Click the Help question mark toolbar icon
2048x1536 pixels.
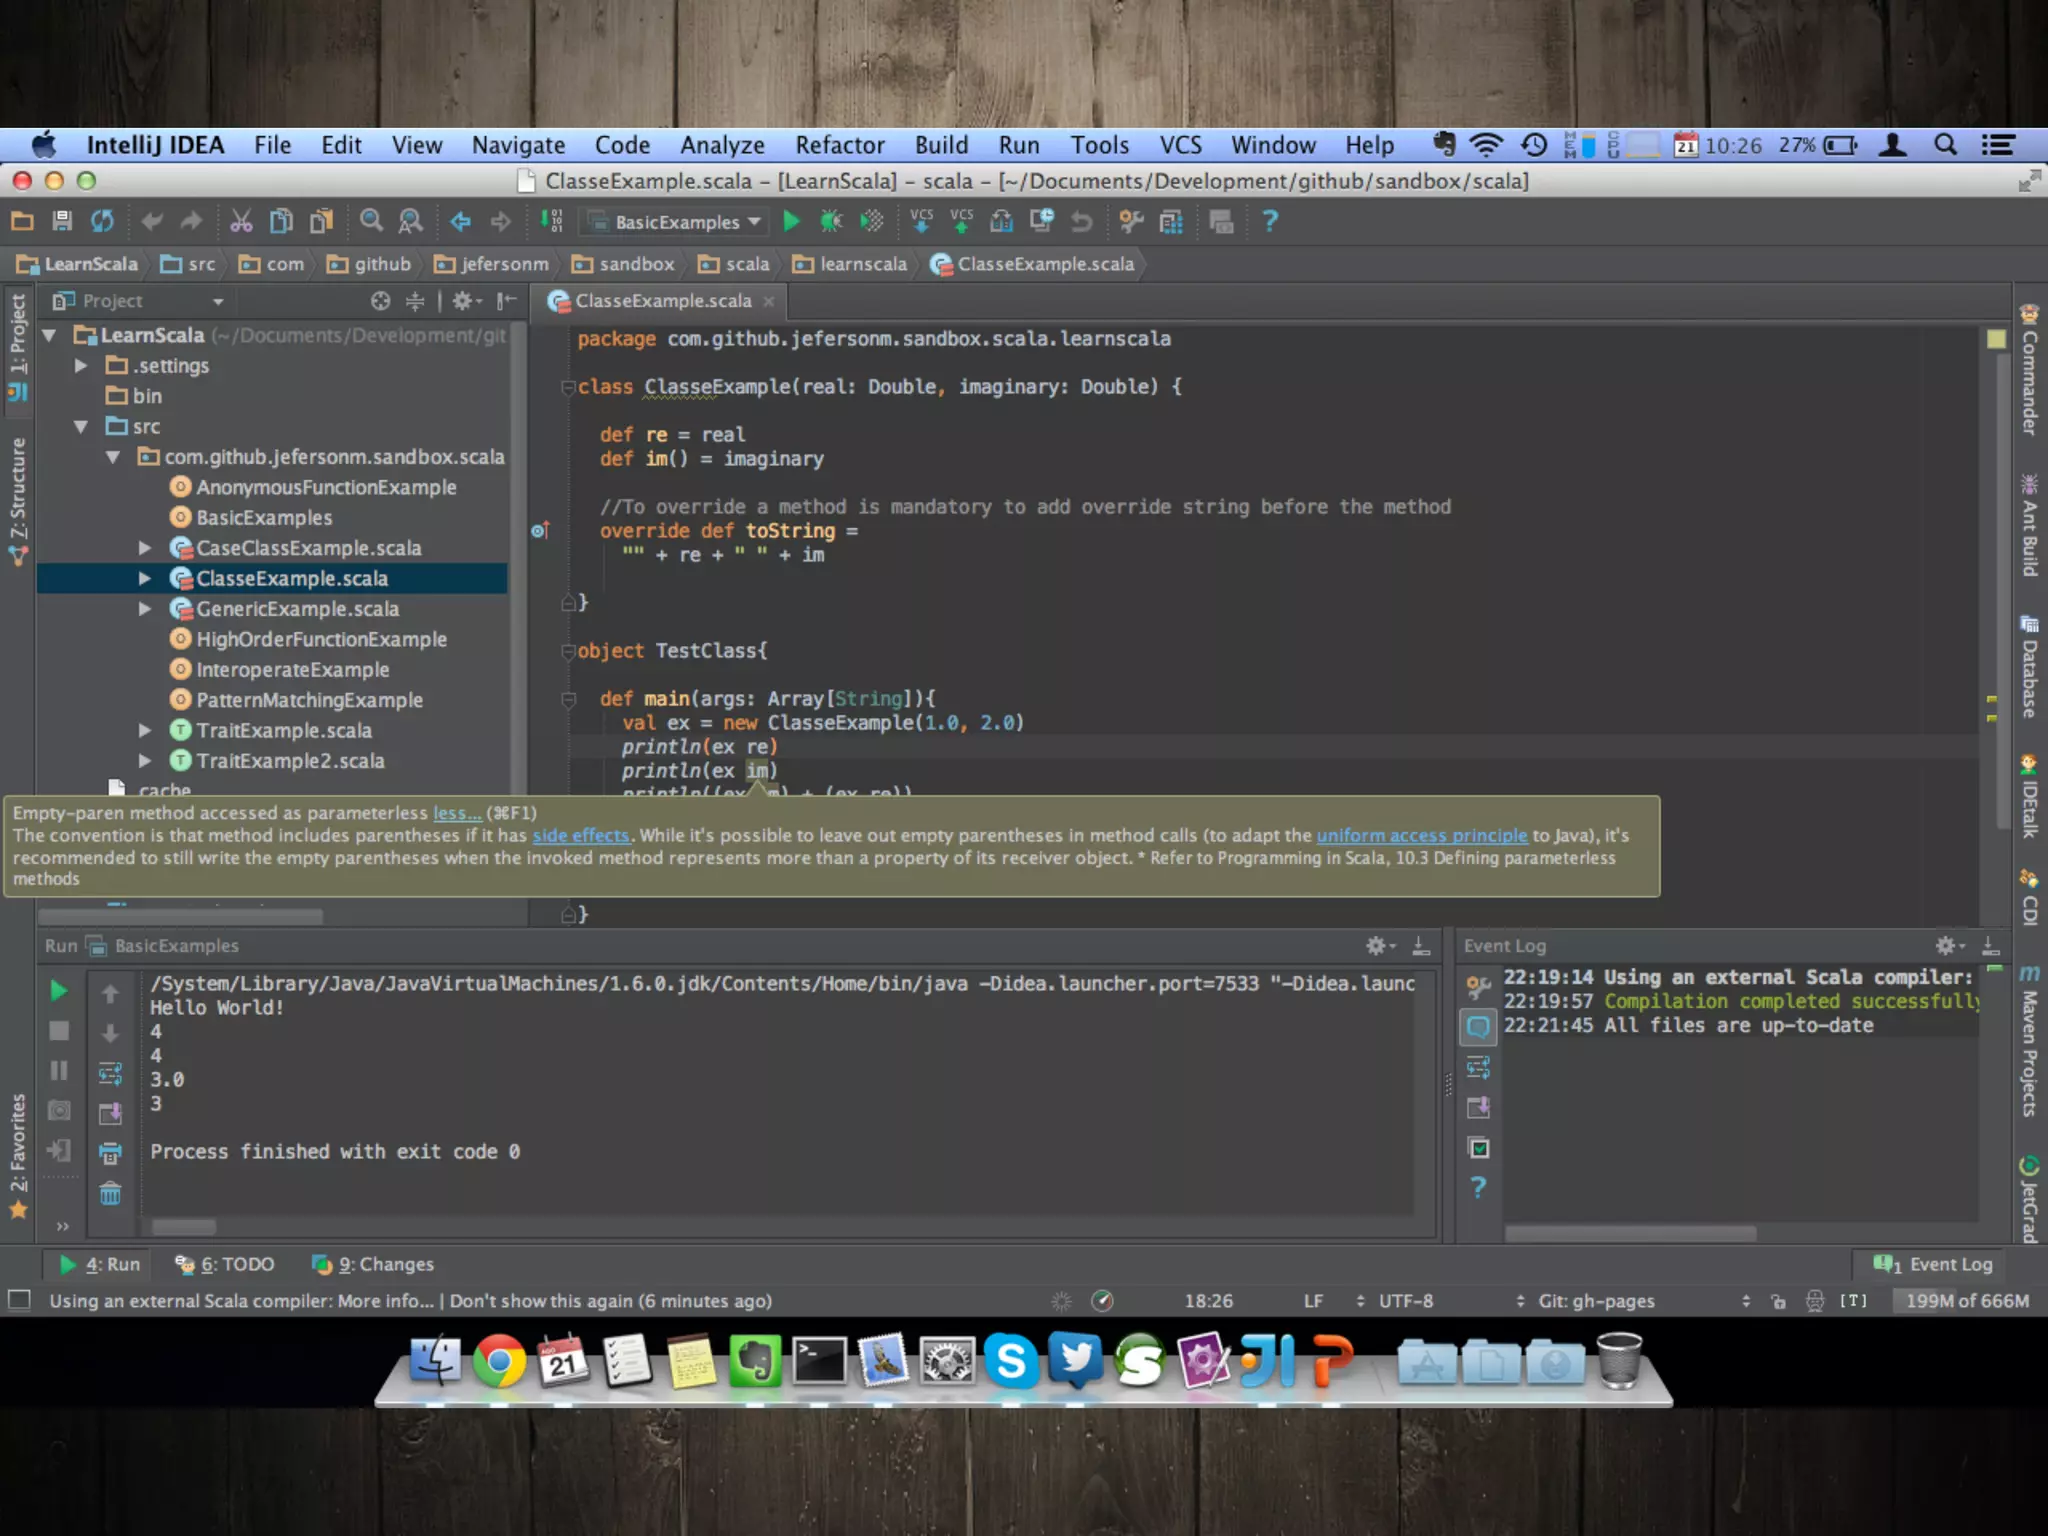coord(1270,221)
